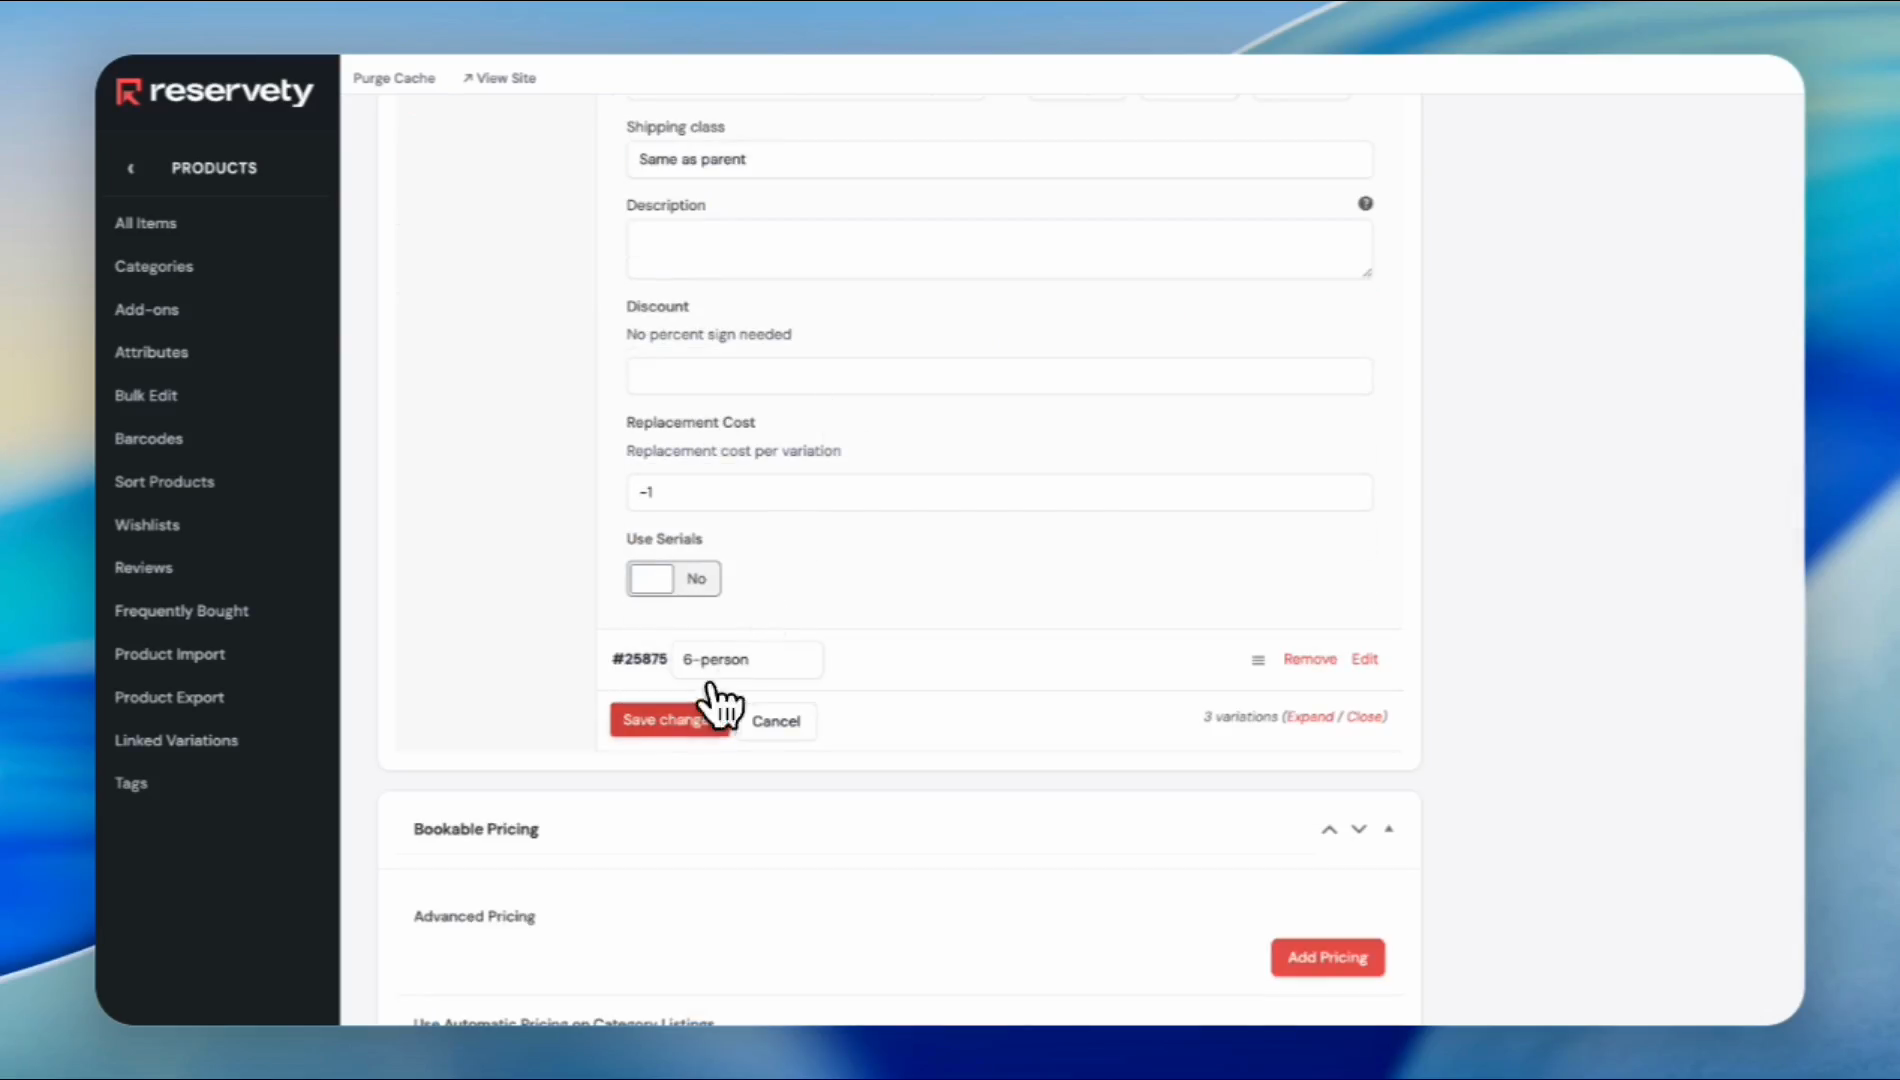Click the Replacement Cost input field
This screenshot has height=1080, width=1900.
click(x=998, y=493)
